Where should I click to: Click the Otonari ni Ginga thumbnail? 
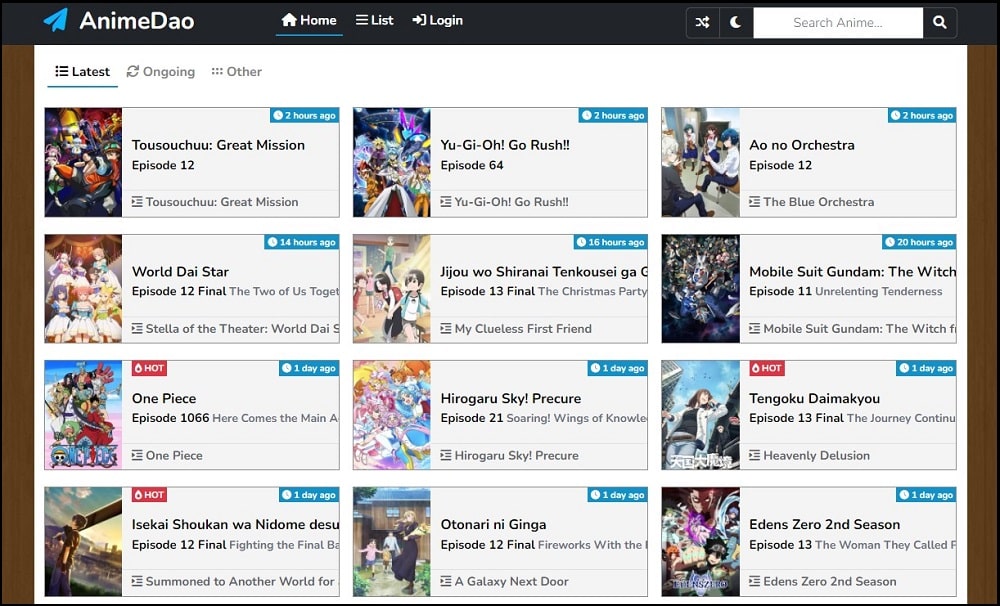coord(392,542)
